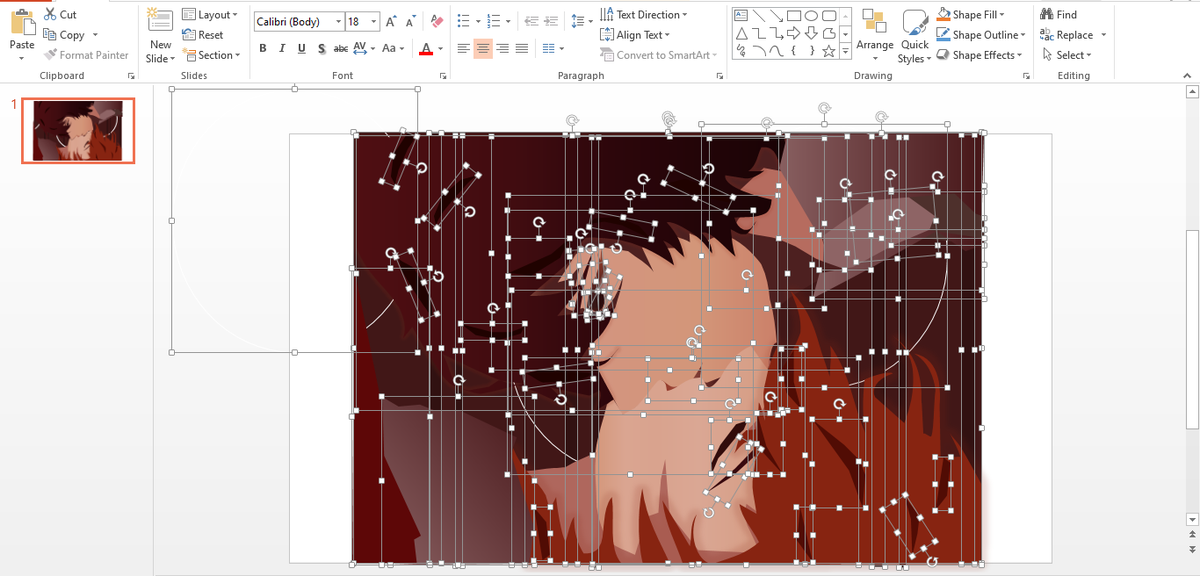
Task: Select the 5-Point Star shape
Action: click(x=829, y=51)
